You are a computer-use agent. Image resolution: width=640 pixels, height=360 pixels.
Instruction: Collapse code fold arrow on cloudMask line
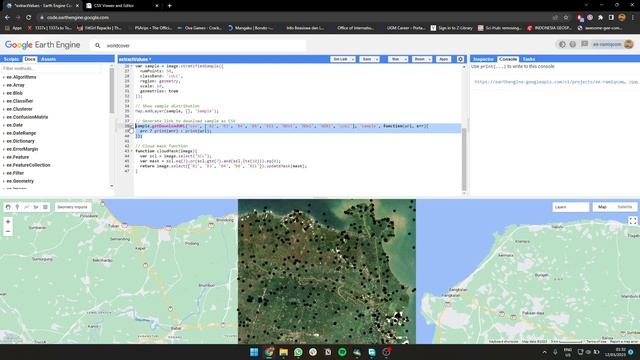[131, 151]
